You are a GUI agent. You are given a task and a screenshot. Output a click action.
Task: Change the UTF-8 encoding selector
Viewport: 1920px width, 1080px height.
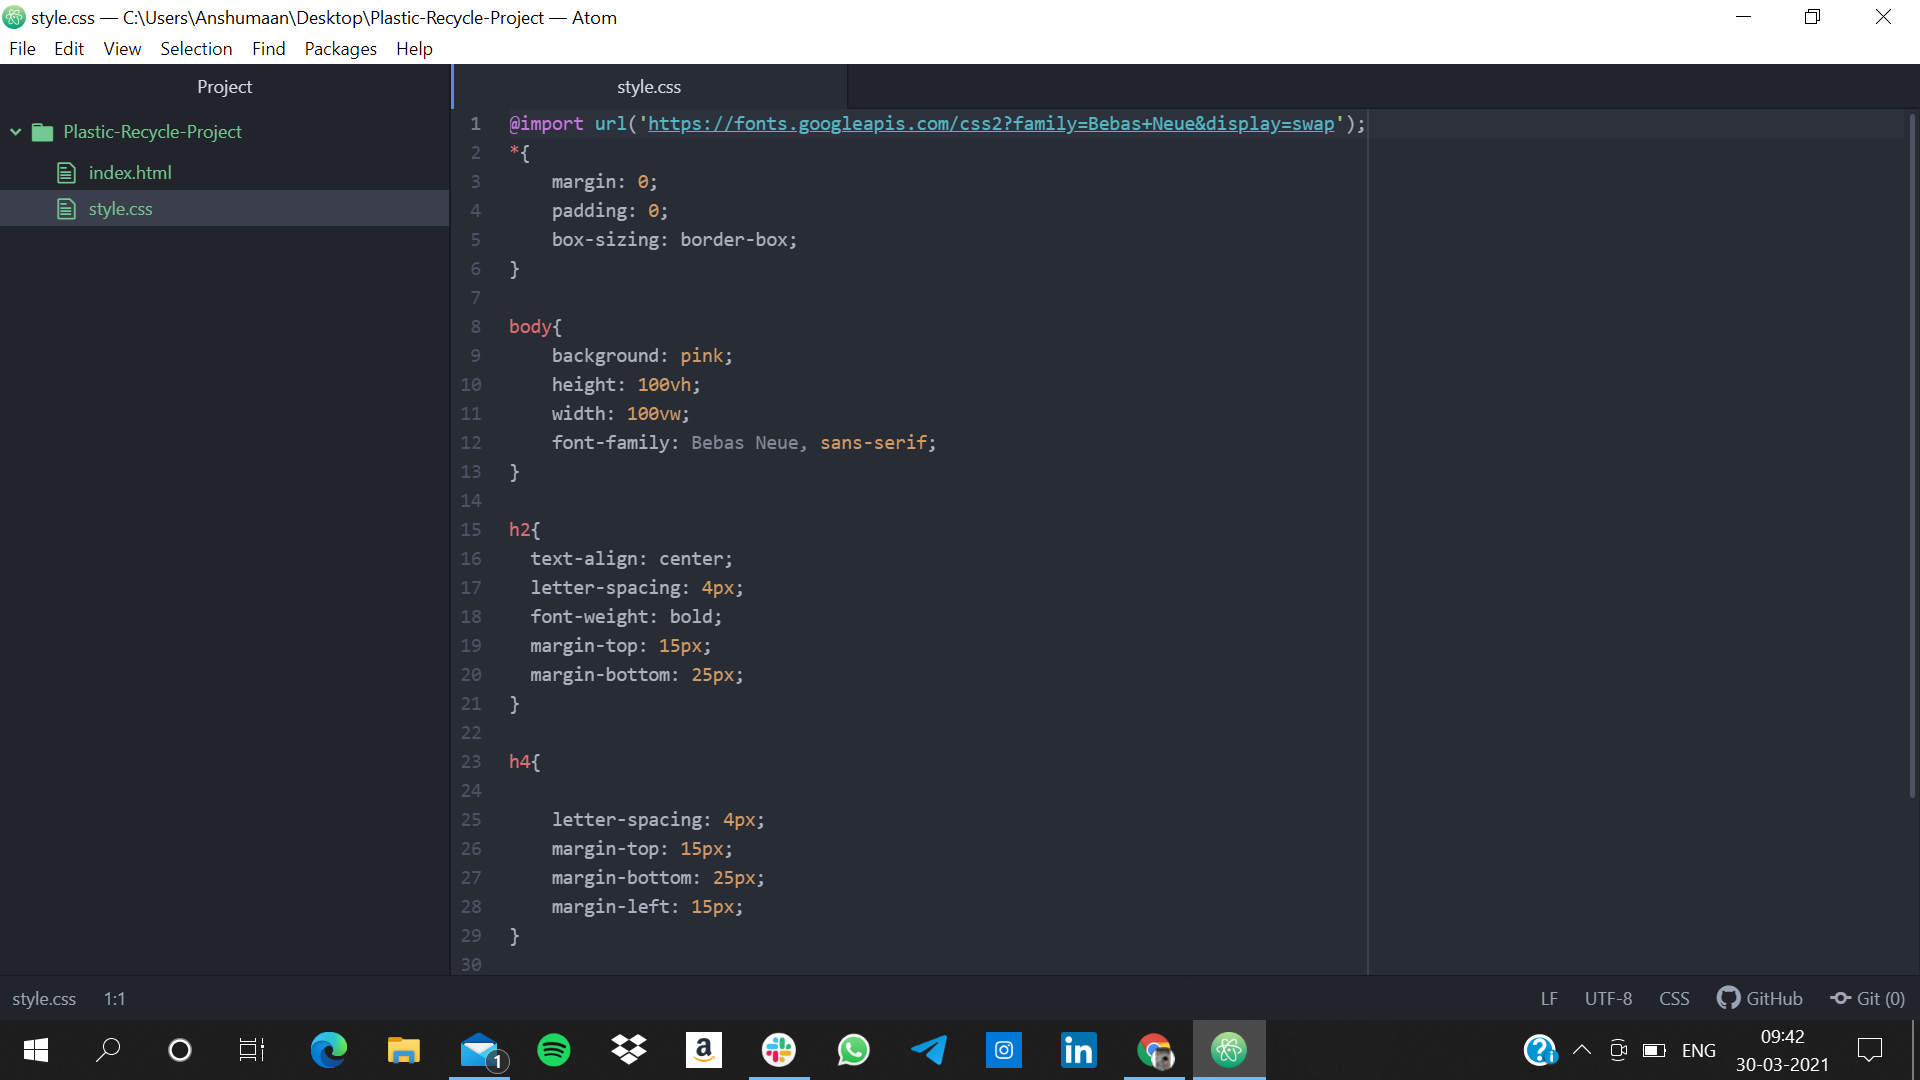point(1608,998)
